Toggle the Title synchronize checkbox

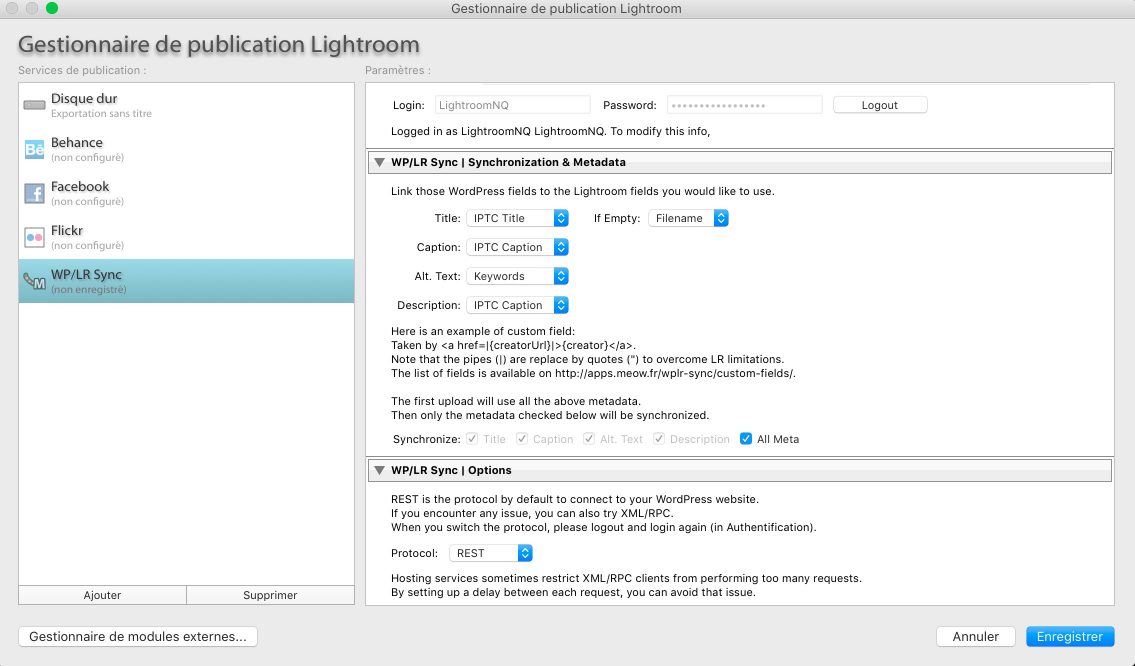472,439
